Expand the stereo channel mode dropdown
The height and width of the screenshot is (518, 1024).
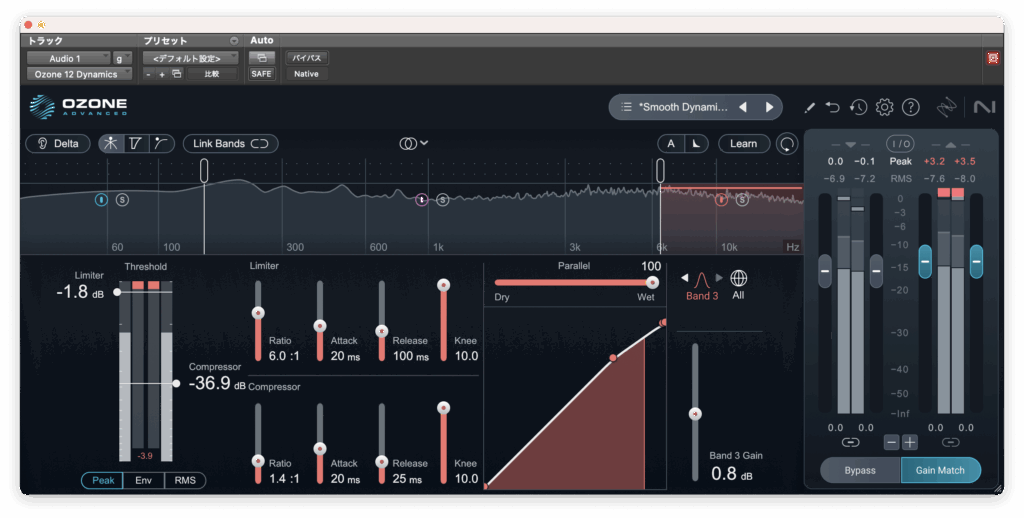(x=414, y=144)
